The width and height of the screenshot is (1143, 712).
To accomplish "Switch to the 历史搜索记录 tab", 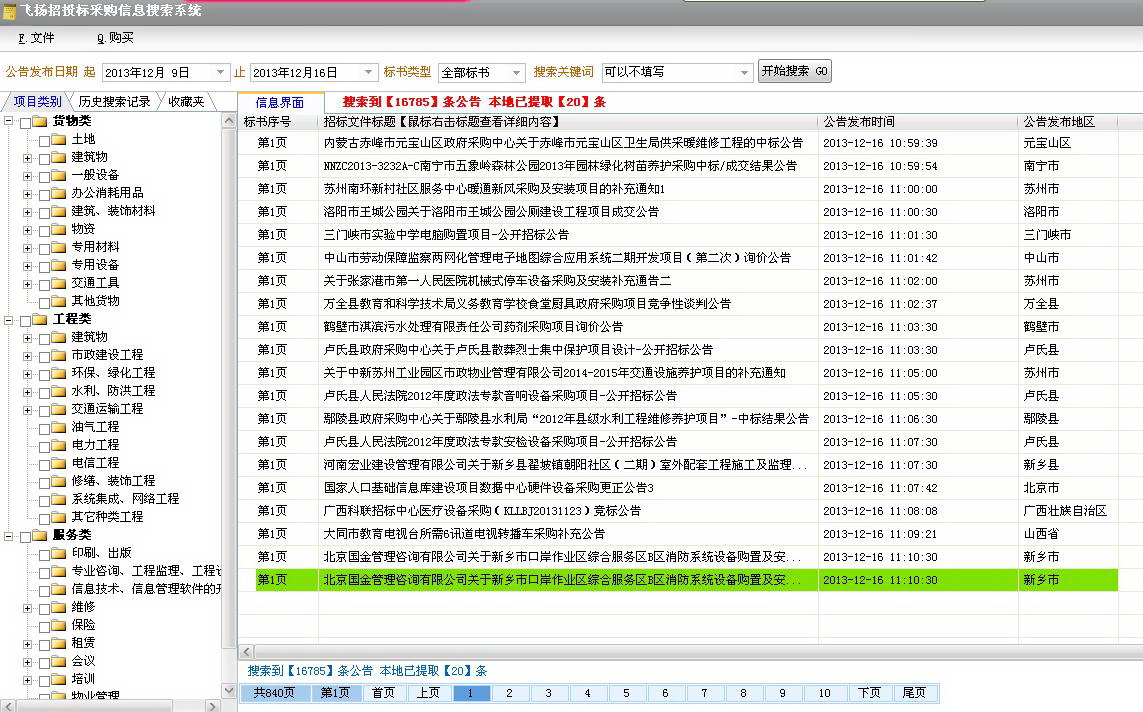I will pyautogui.click(x=114, y=101).
